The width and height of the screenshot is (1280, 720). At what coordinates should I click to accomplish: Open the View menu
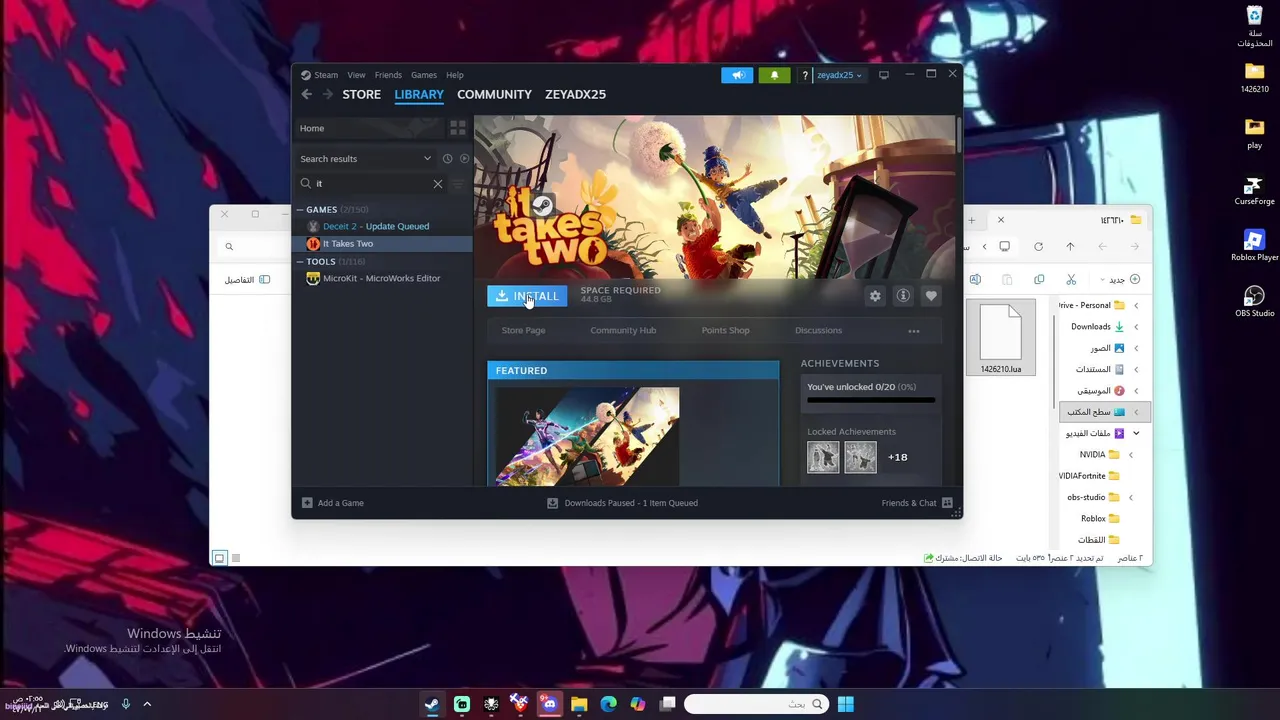coord(356,75)
